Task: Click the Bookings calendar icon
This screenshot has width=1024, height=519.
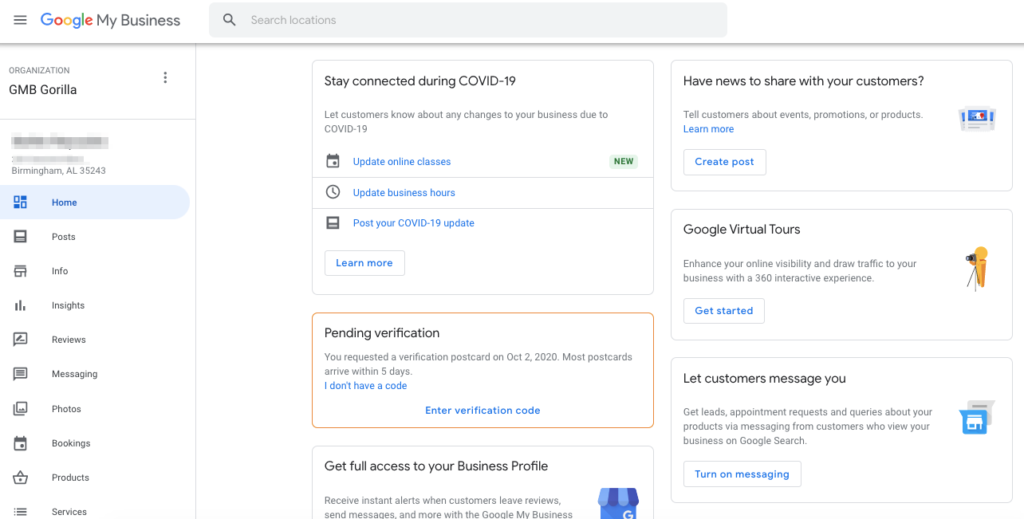Action: tap(20, 443)
